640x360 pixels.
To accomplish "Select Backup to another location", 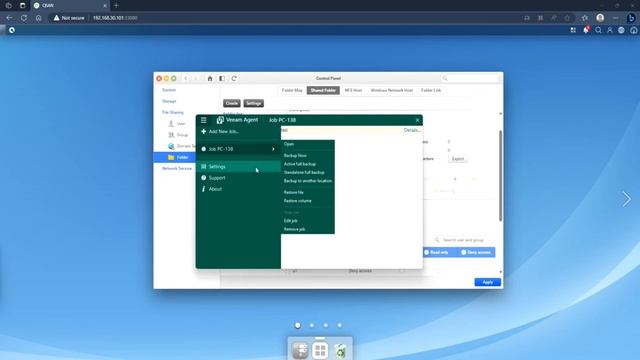I will click(x=308, y=181).
